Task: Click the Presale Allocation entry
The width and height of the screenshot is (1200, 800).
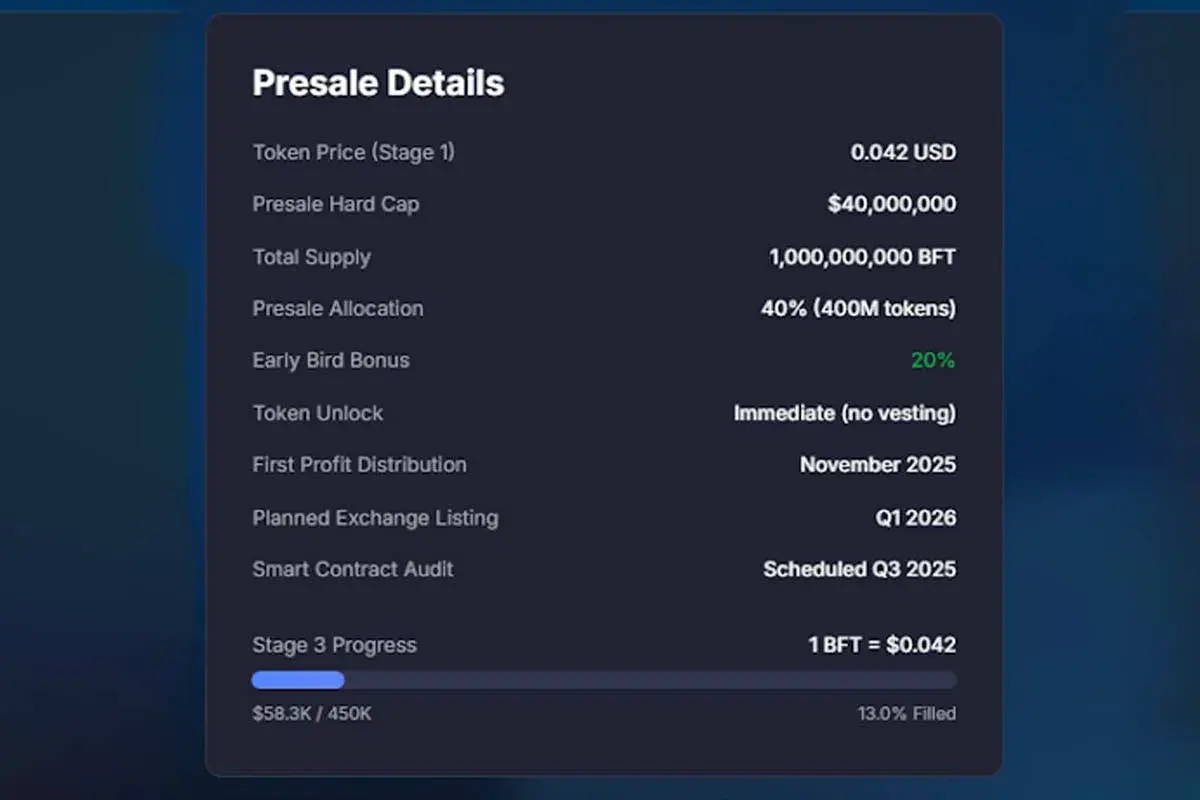Action: pyautogui.click(x=337, y=308)
